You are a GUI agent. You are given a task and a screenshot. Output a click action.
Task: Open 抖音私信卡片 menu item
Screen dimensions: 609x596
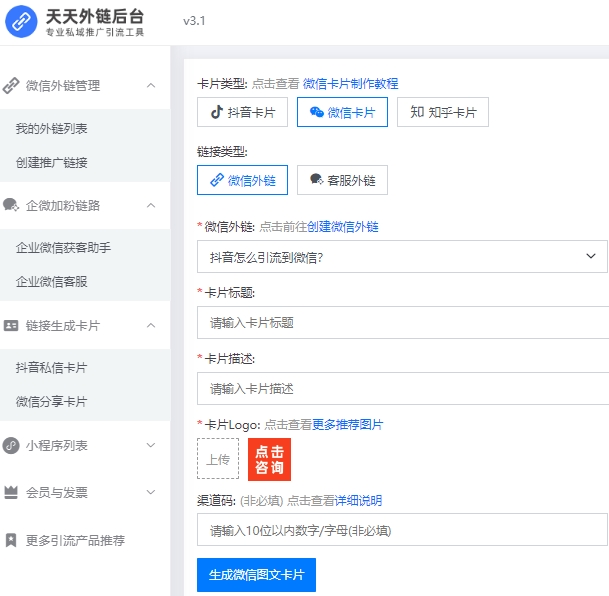pyautogui.click(x=51, y=368)
